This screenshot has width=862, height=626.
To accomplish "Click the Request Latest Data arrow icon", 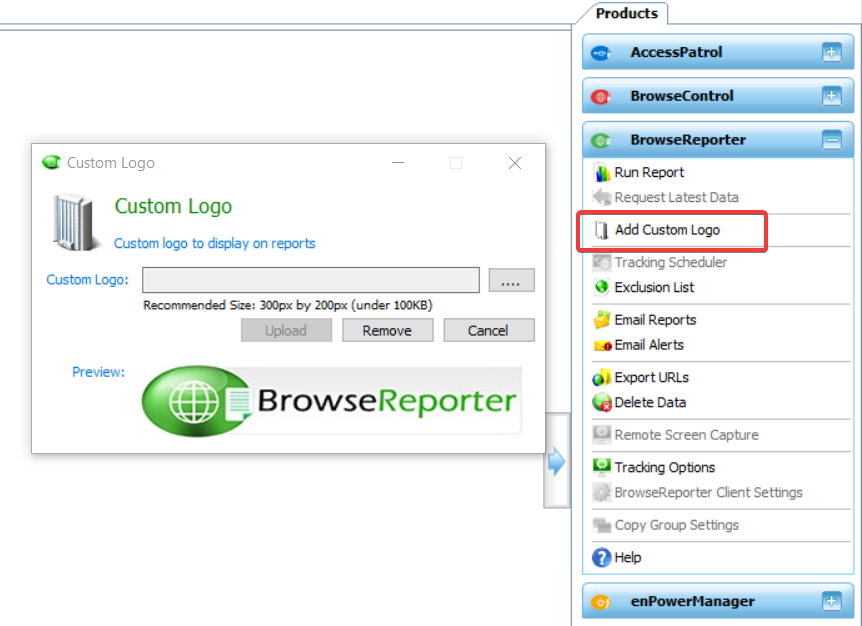I will 601,197.
